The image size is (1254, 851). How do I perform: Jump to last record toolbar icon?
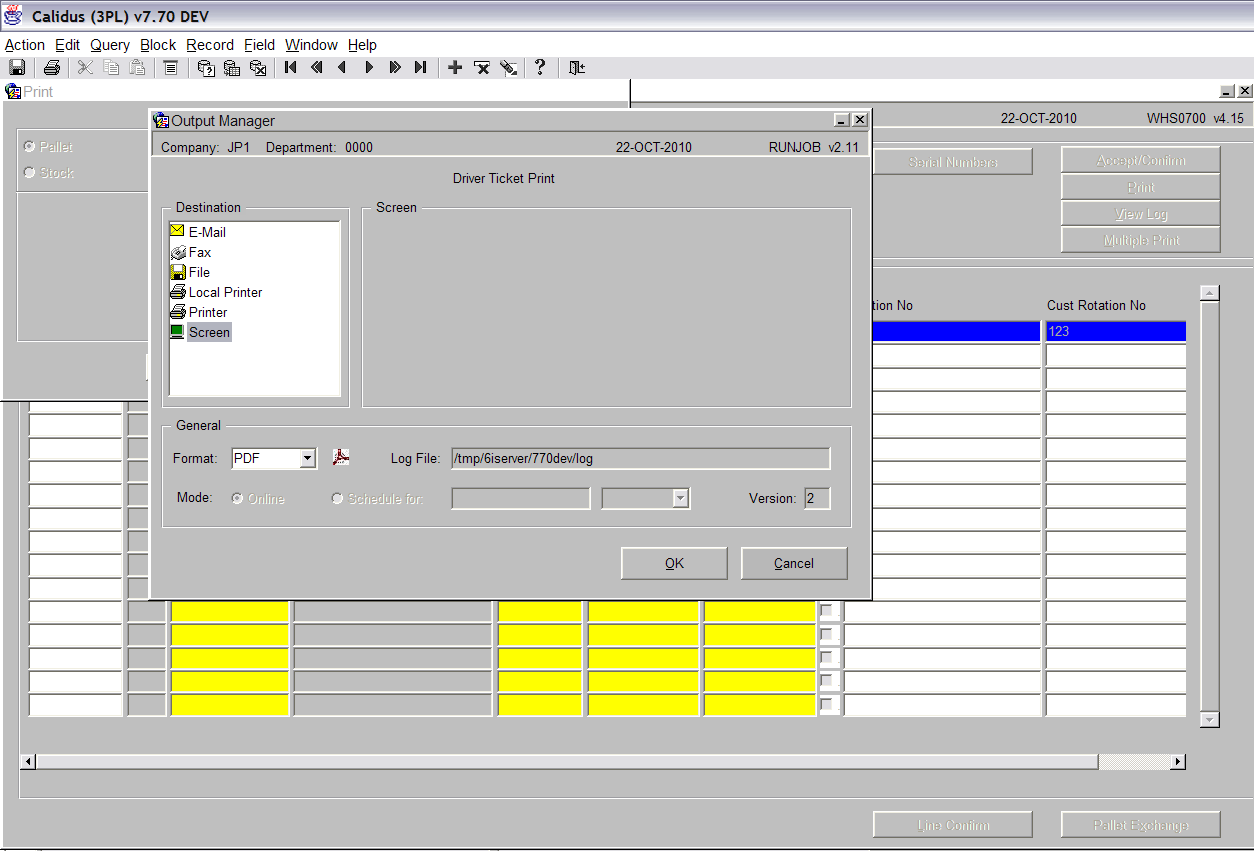point(421,67)
